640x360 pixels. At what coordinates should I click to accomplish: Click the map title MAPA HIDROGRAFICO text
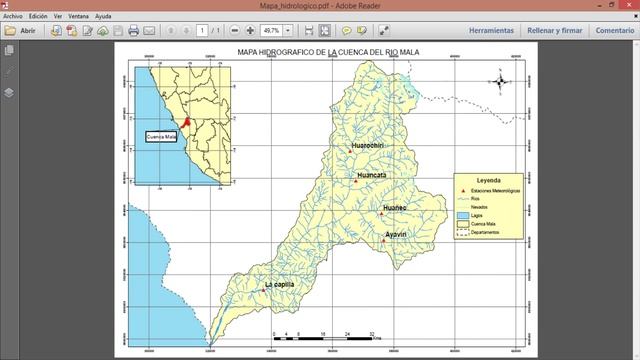(x=328, y=52)
